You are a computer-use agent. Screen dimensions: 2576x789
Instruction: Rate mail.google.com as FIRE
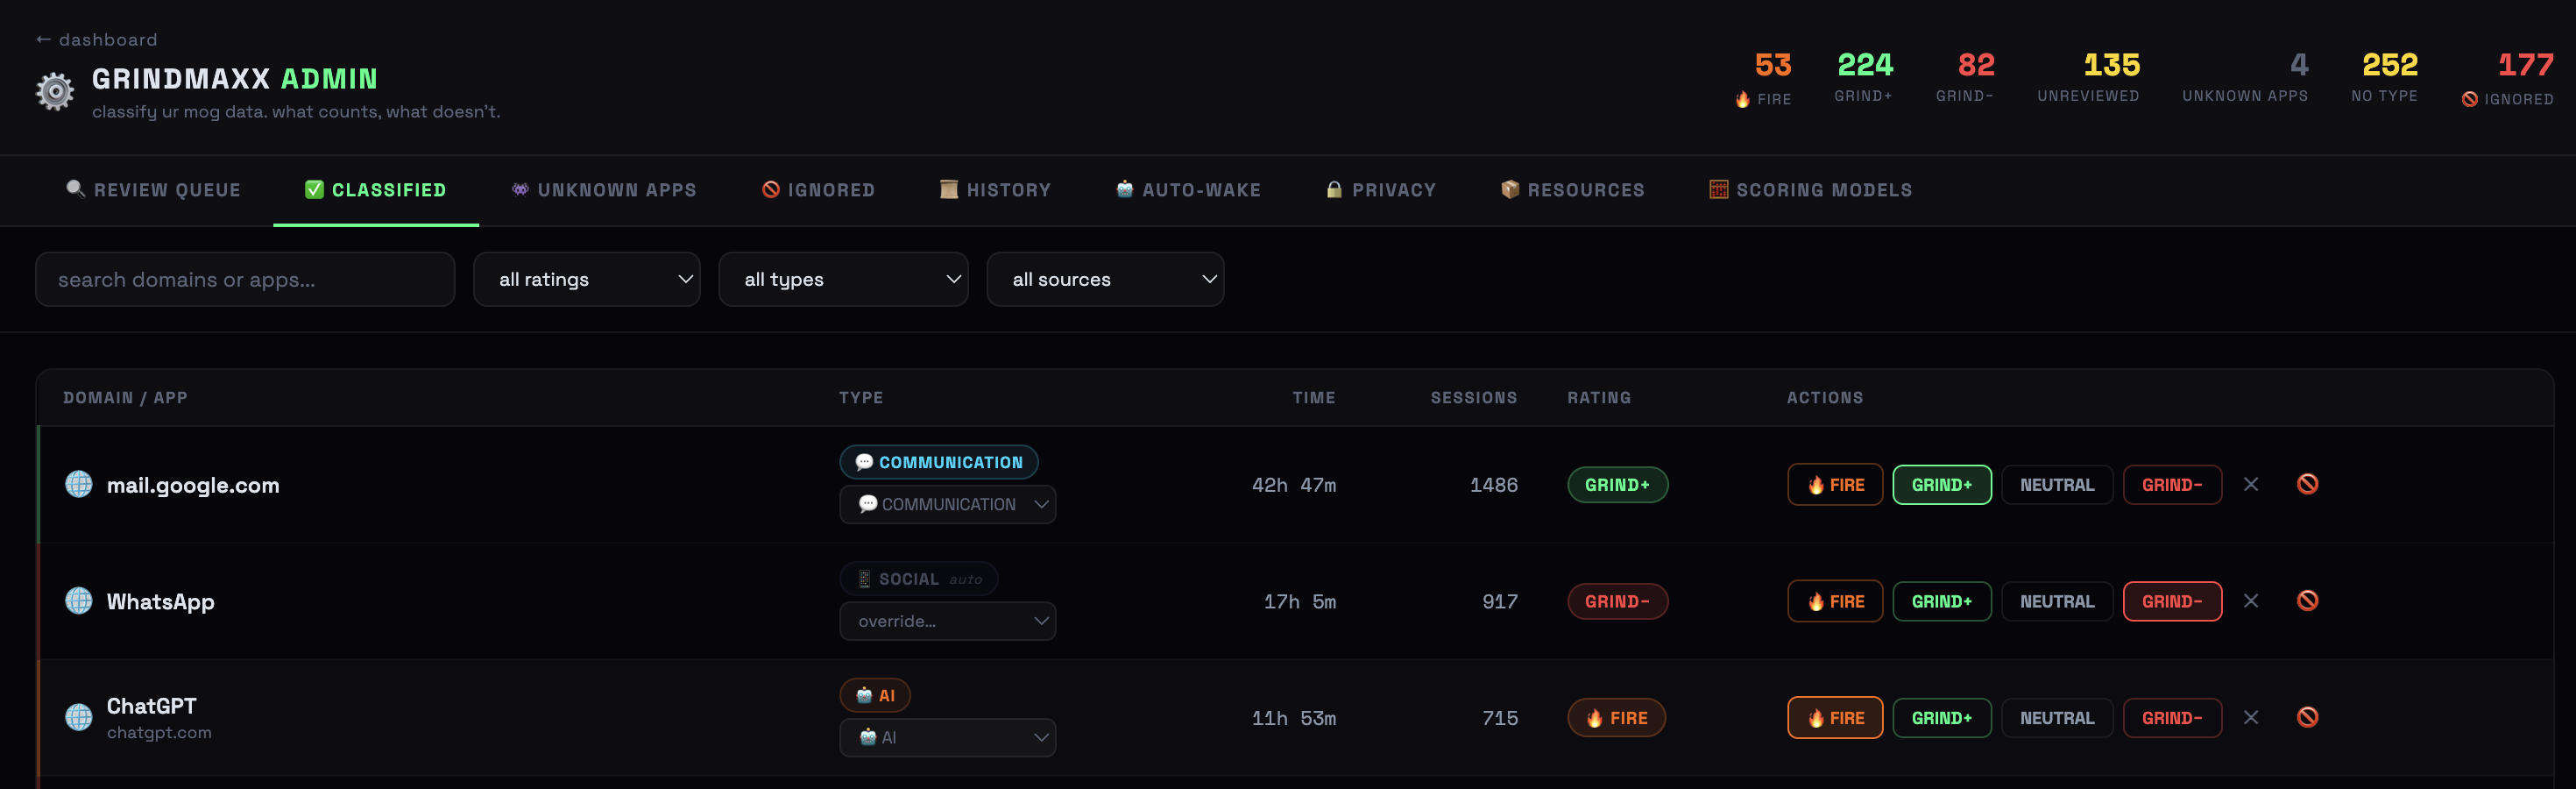coord(1835,485)
